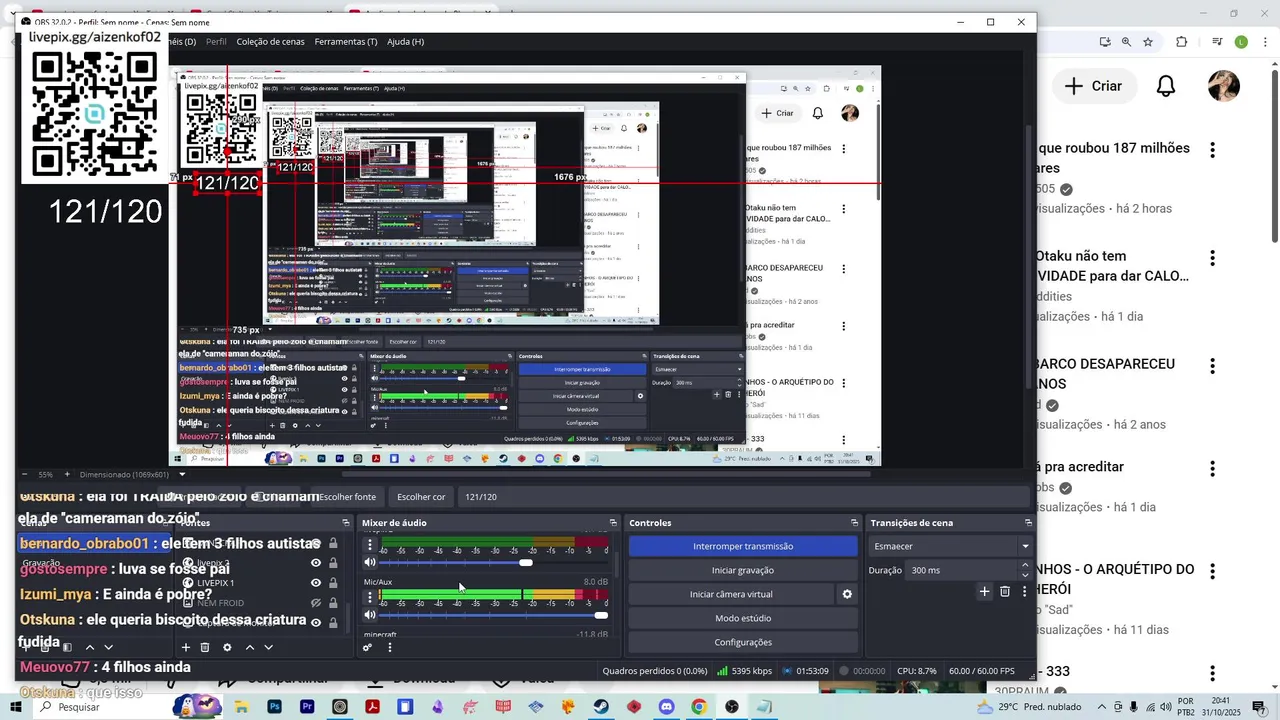Click Iniciar câmera virtual button
Screen dimensions: 1280x720
pyautogui.click(x=731, y=594)
